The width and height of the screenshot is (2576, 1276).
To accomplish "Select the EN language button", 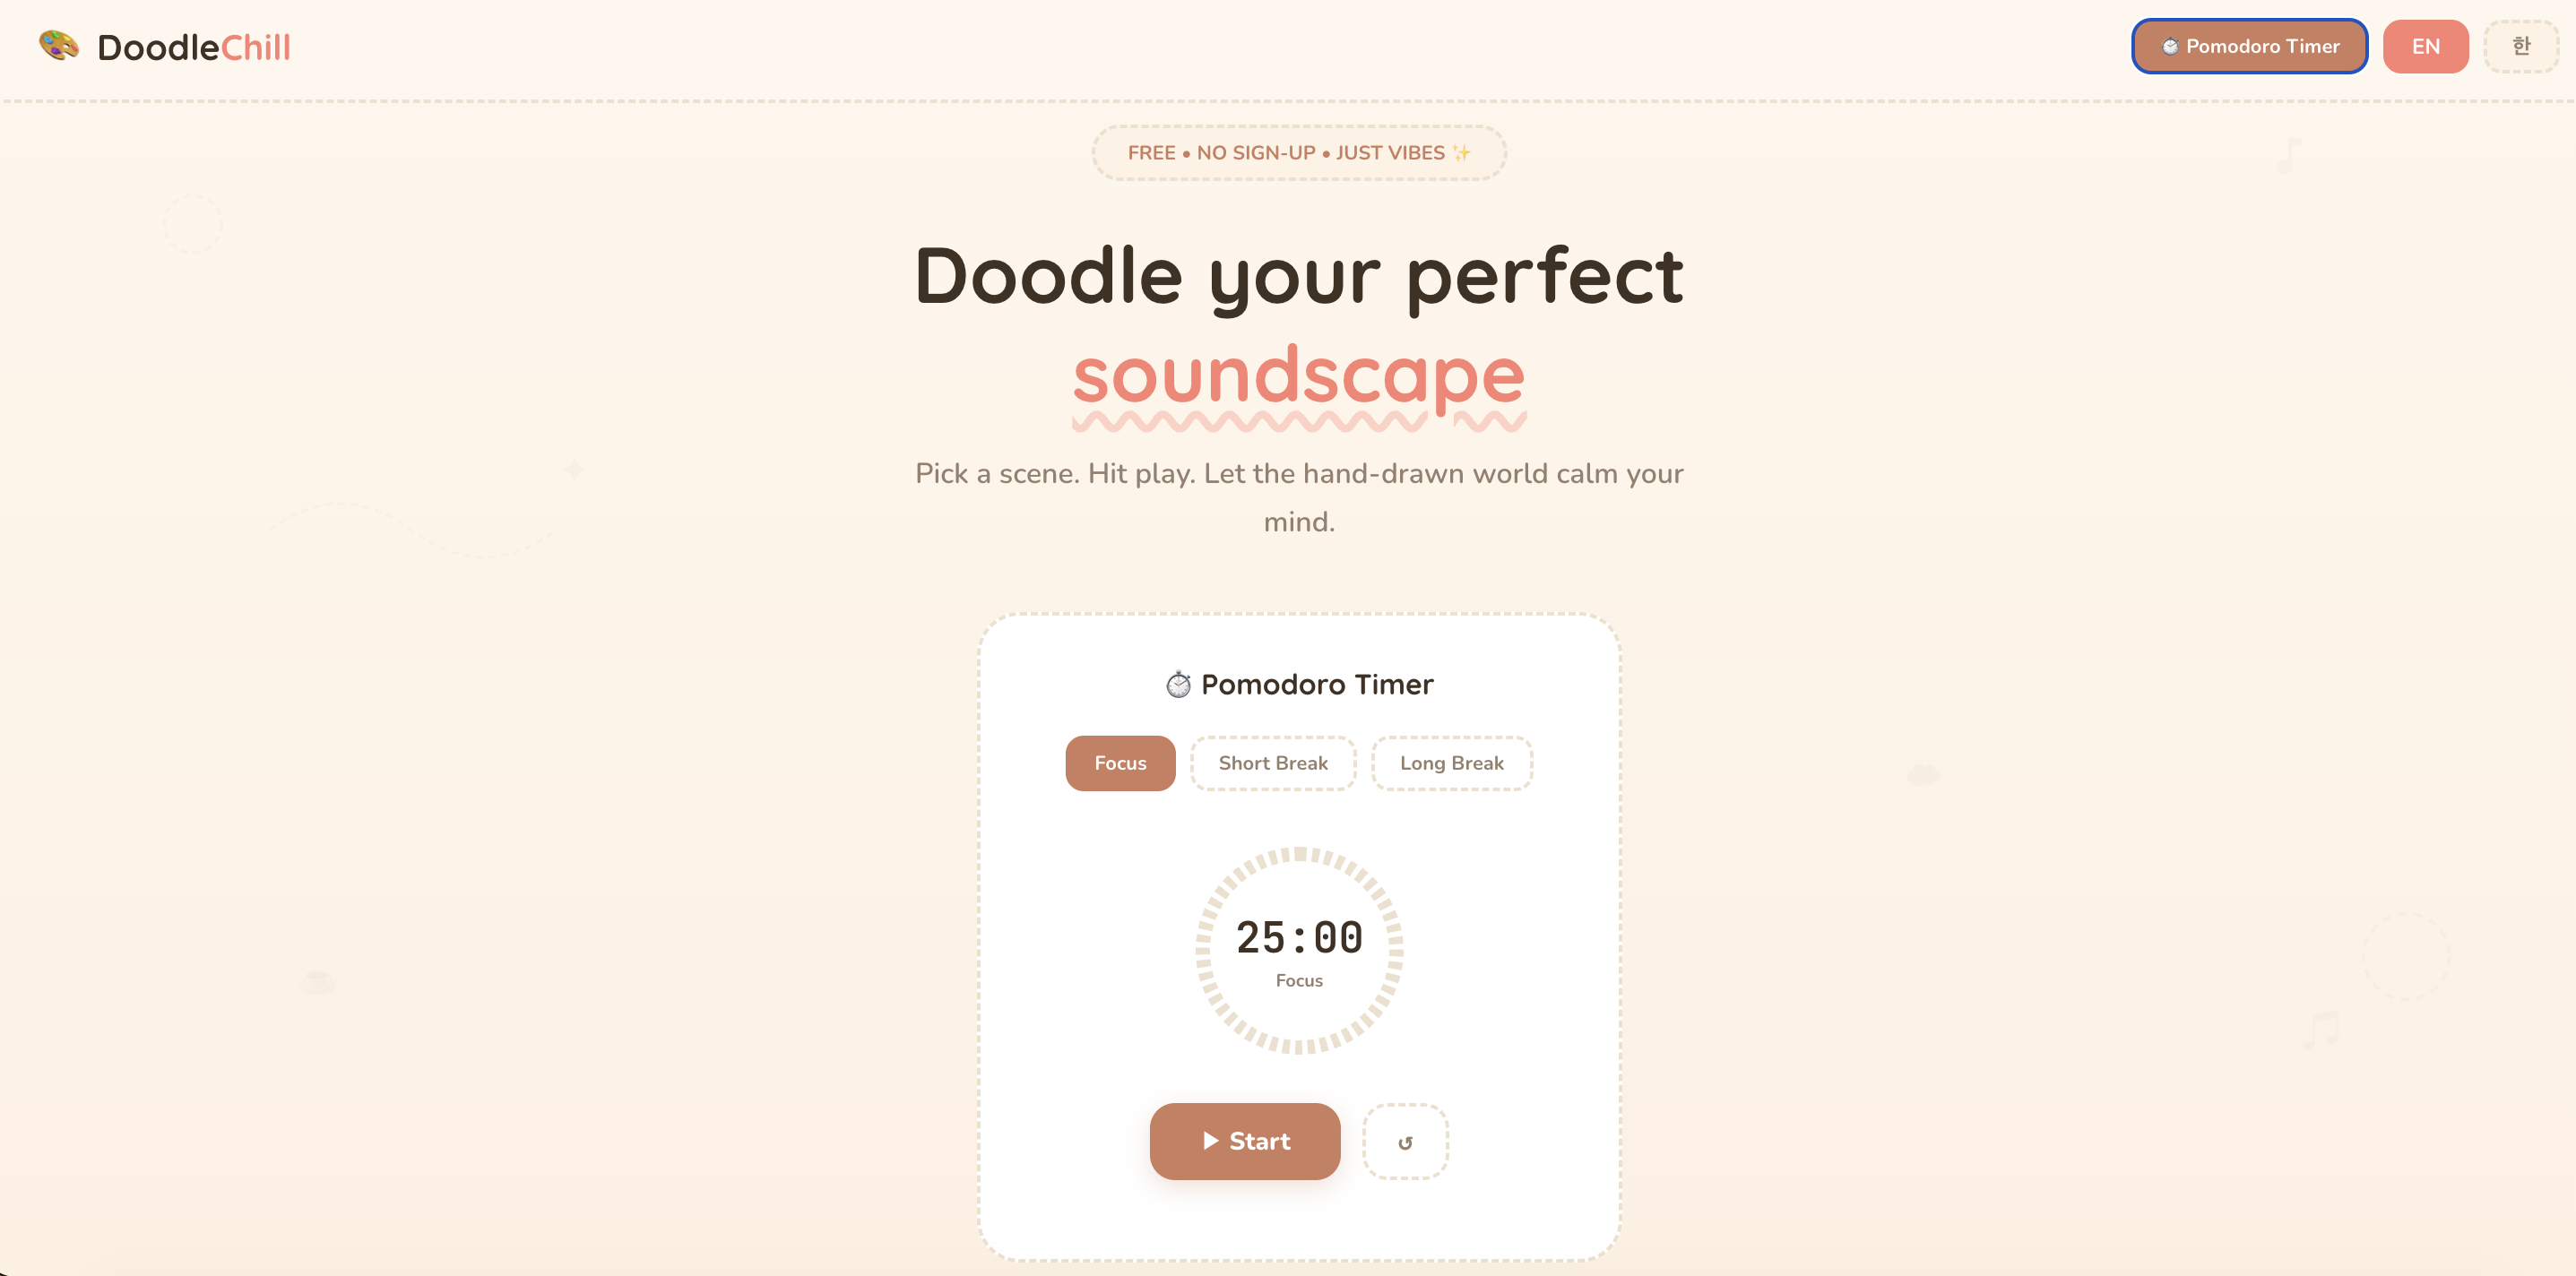I will point(2425,45).
